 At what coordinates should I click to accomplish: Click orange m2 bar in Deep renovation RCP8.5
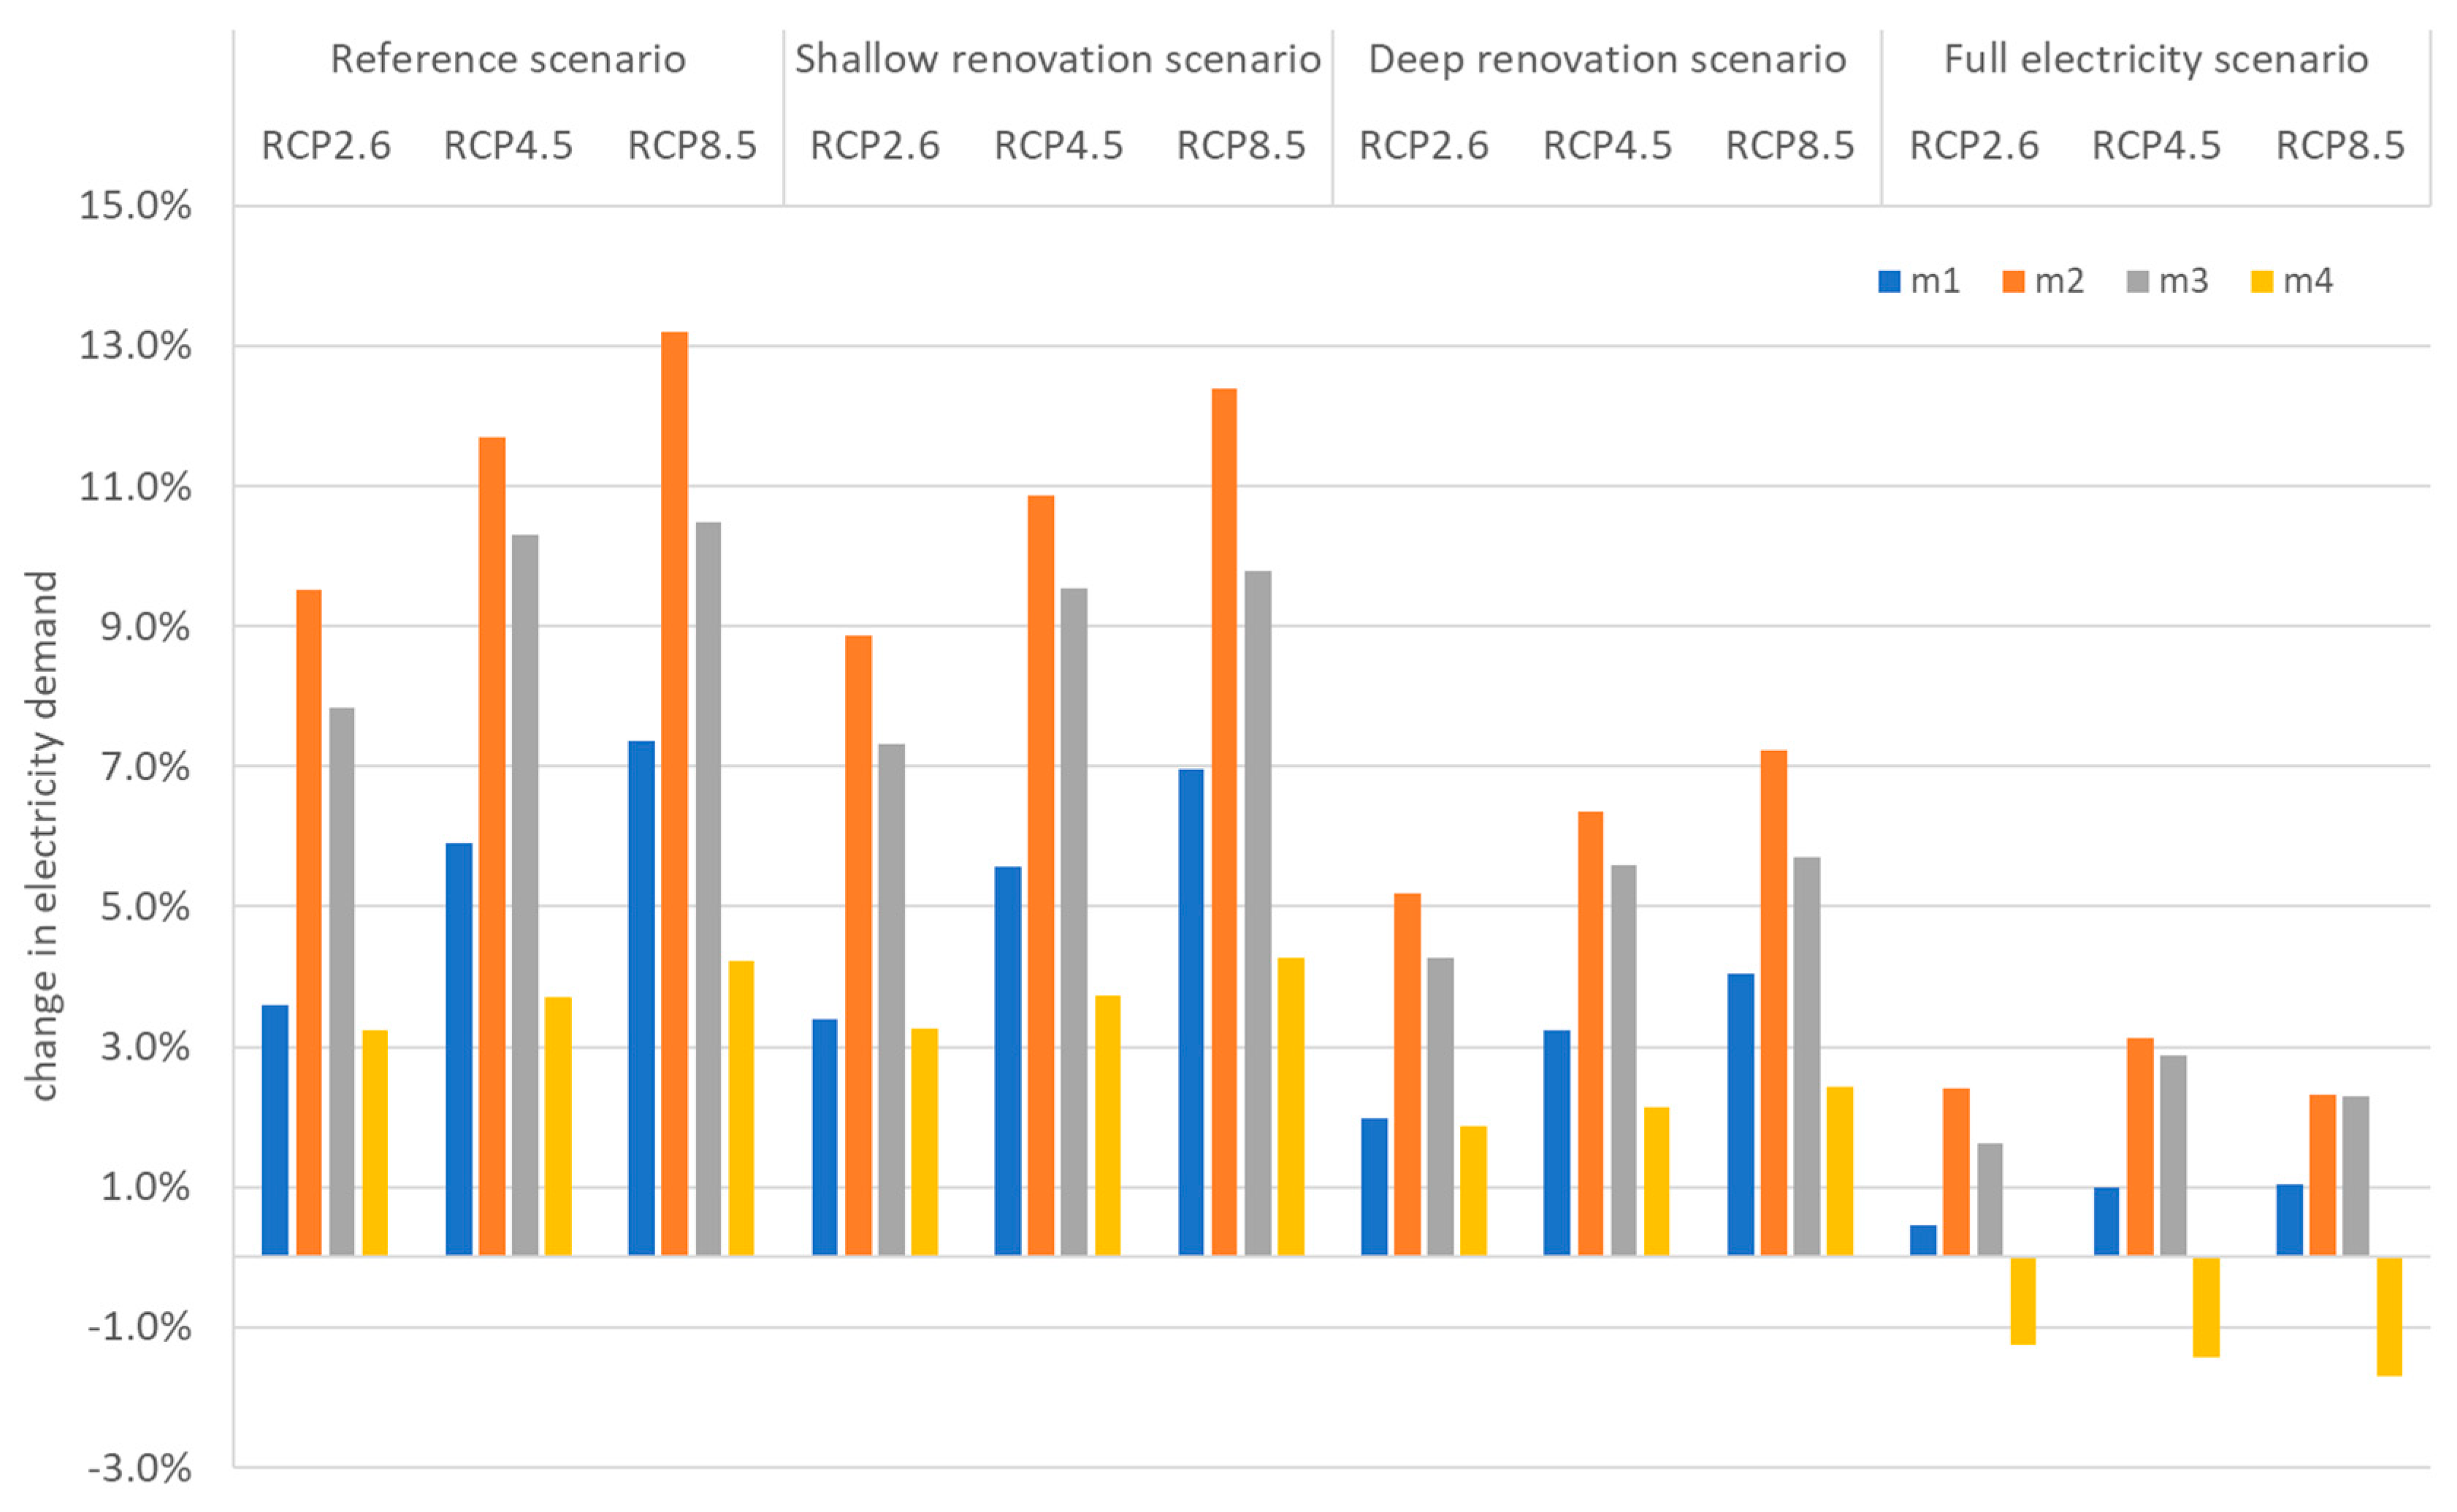pyautogui.click(x=1773, y=1002)
